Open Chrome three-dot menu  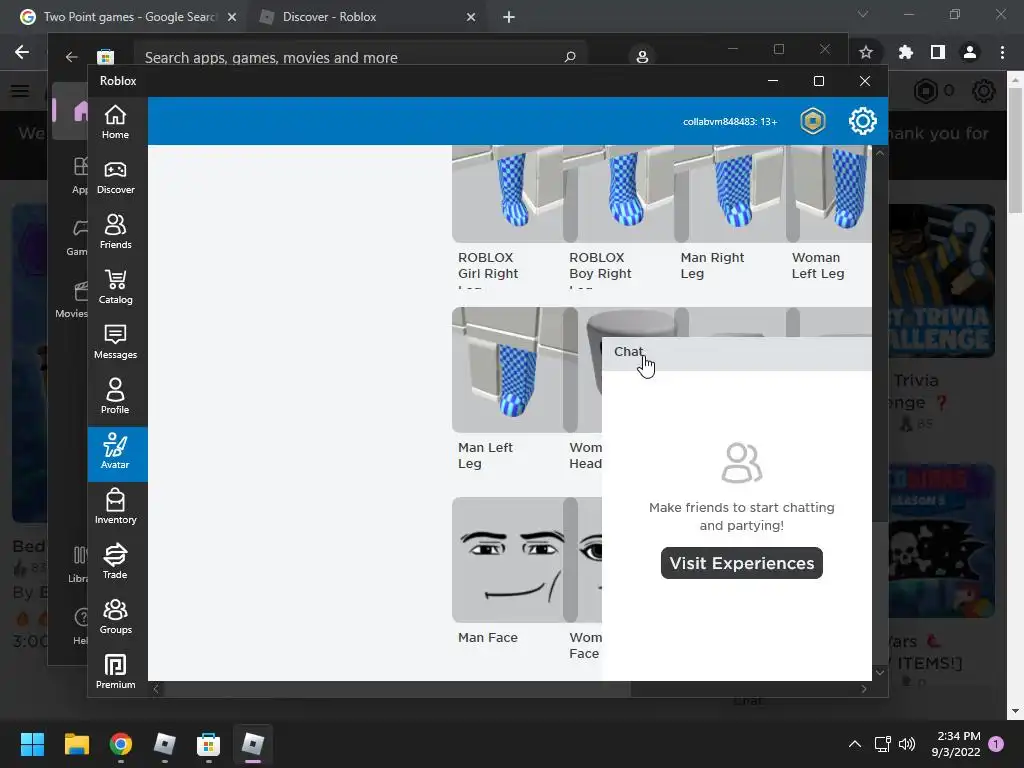(x=1002, y=52)
